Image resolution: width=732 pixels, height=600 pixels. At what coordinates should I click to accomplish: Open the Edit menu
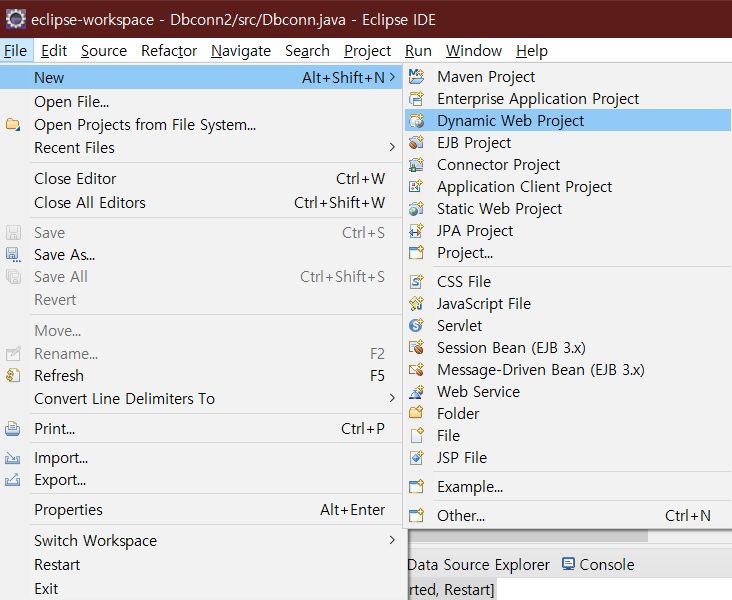click(54, 50)
